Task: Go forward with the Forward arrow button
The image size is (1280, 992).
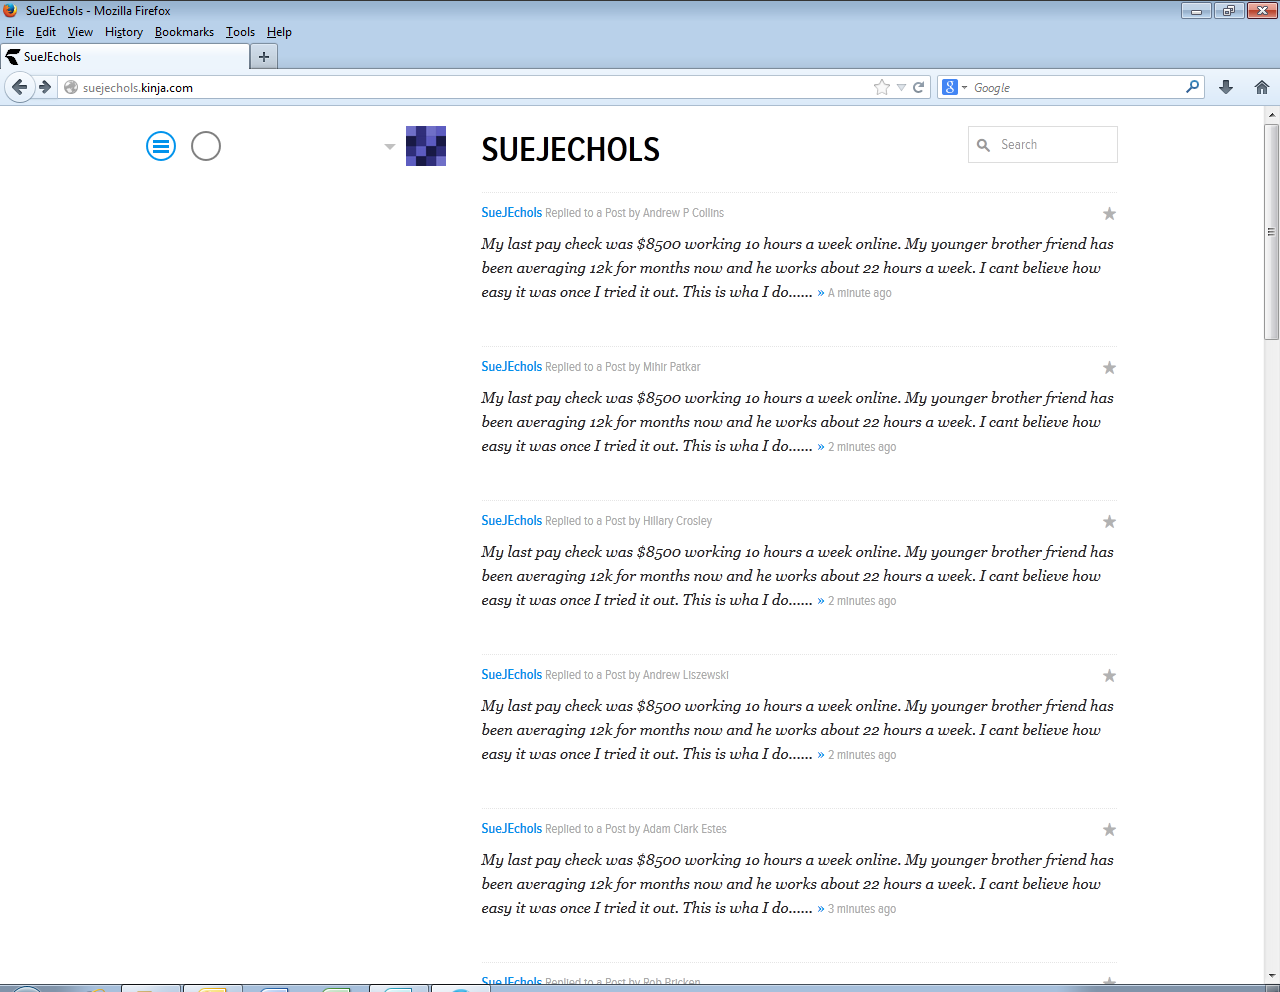Action: 45,87
